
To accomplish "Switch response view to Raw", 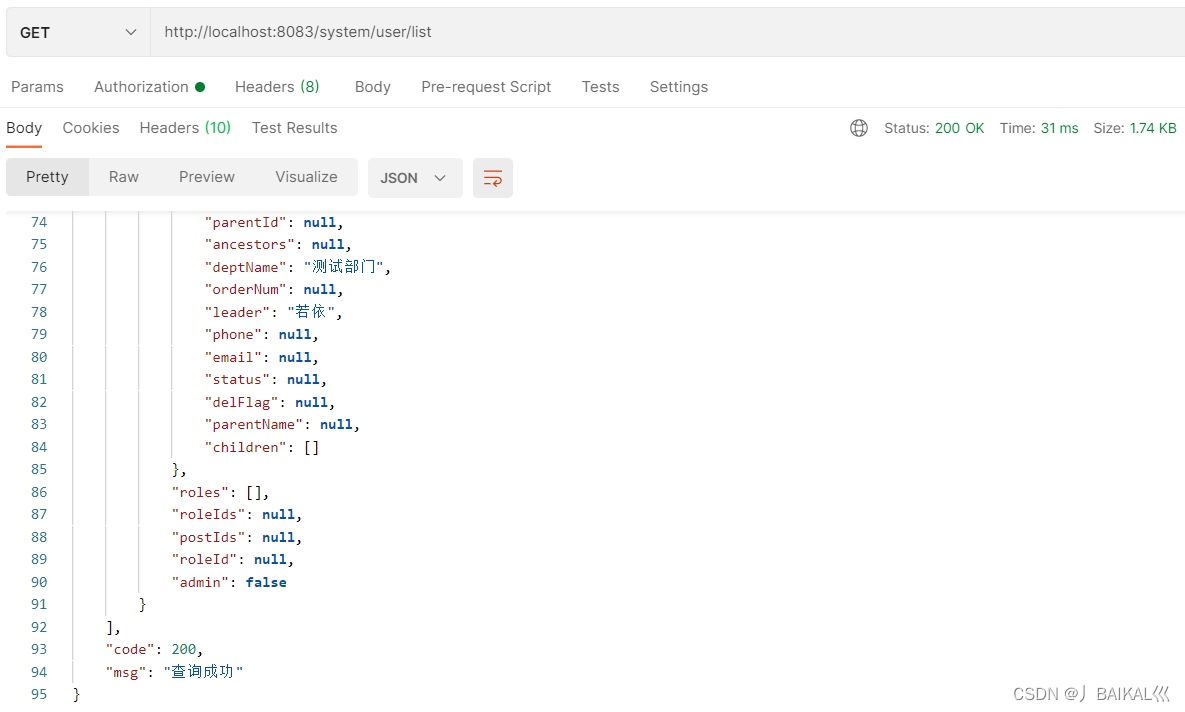I will click(x=124, y=177).
